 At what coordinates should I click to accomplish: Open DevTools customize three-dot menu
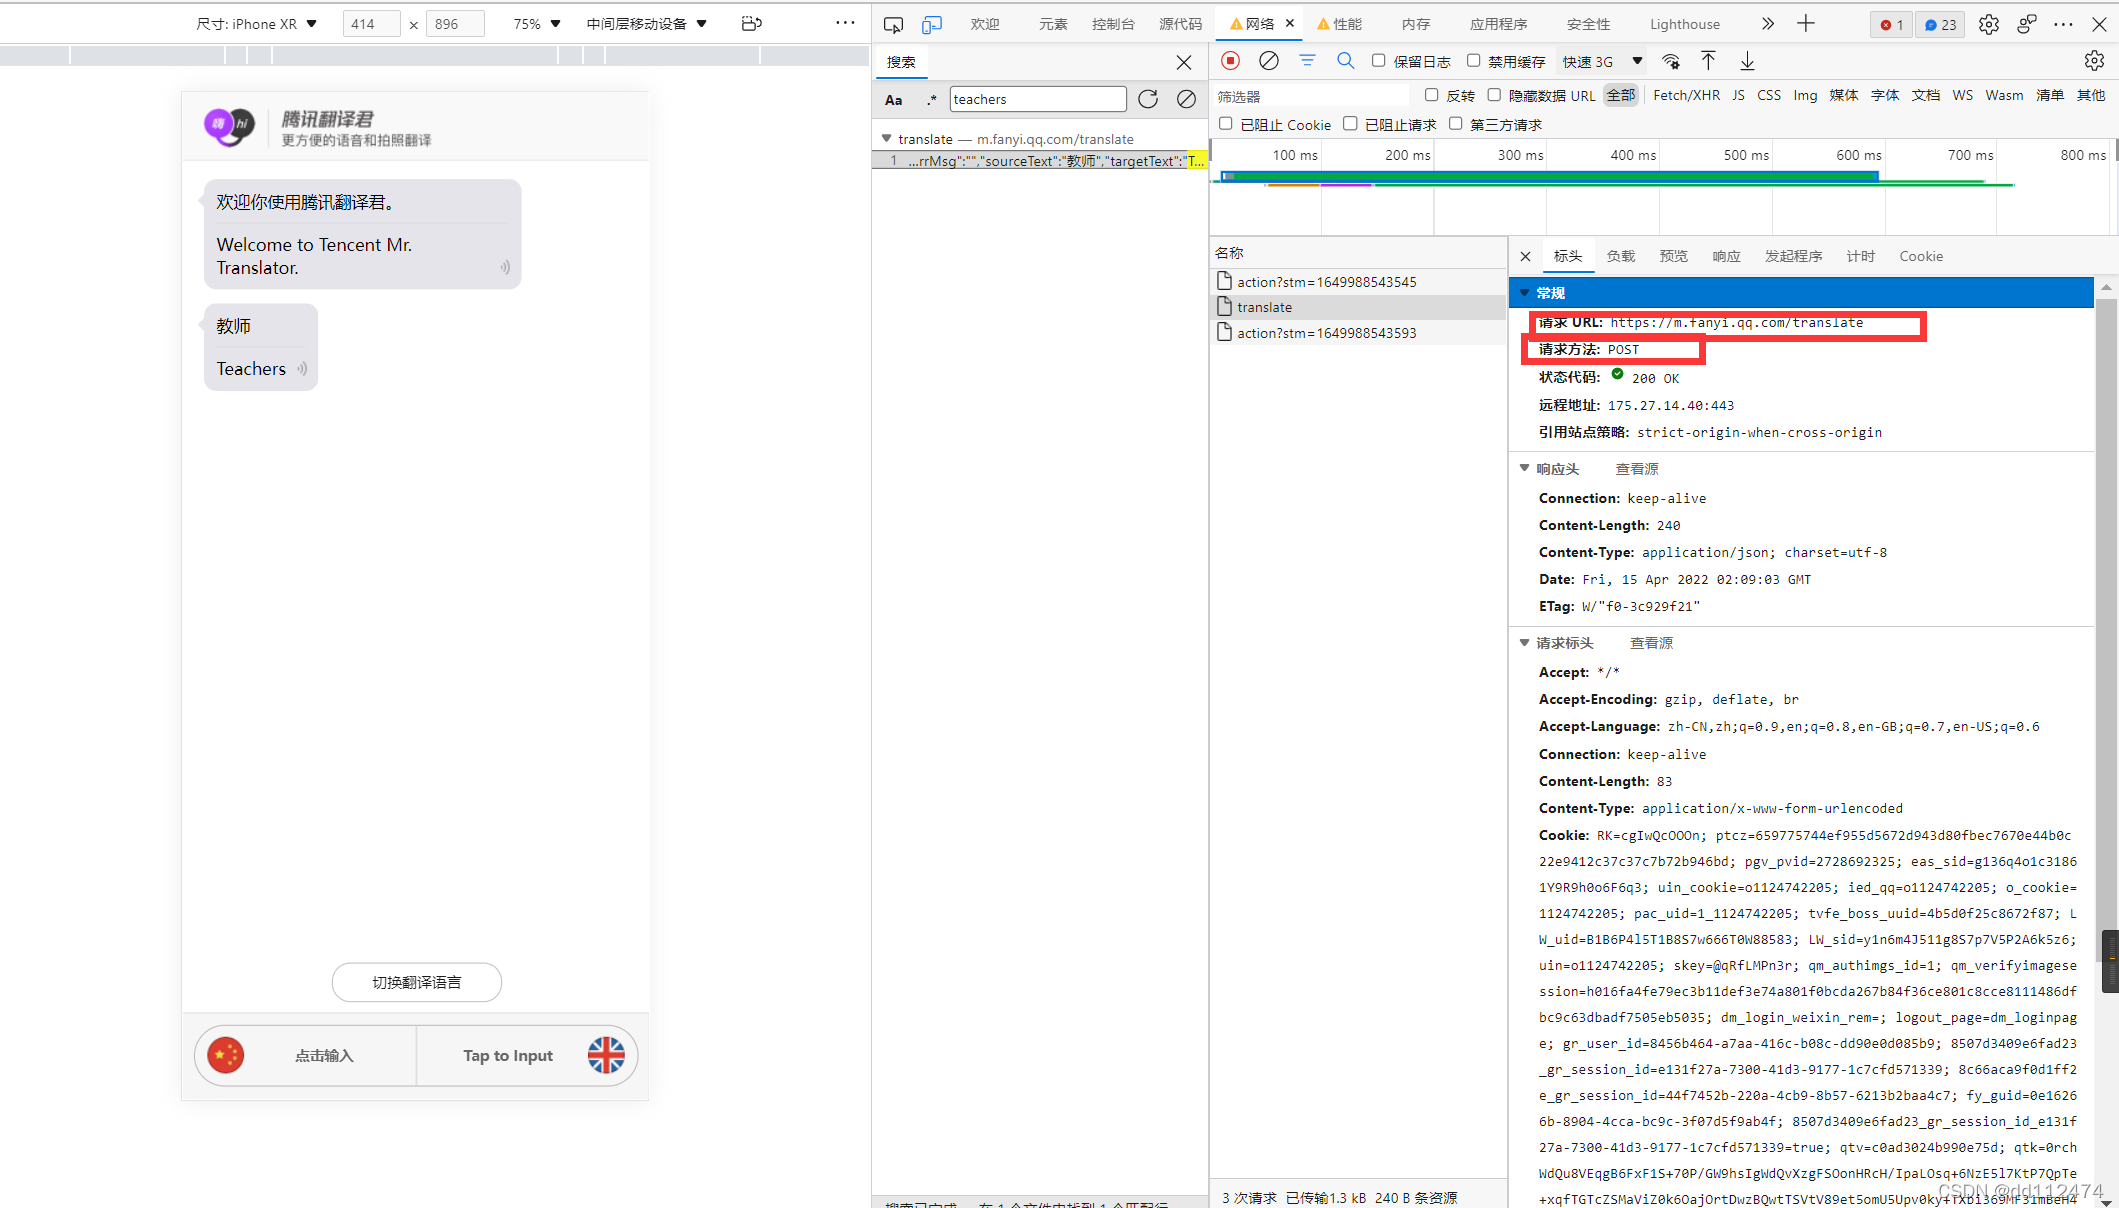click(2063, 24)
